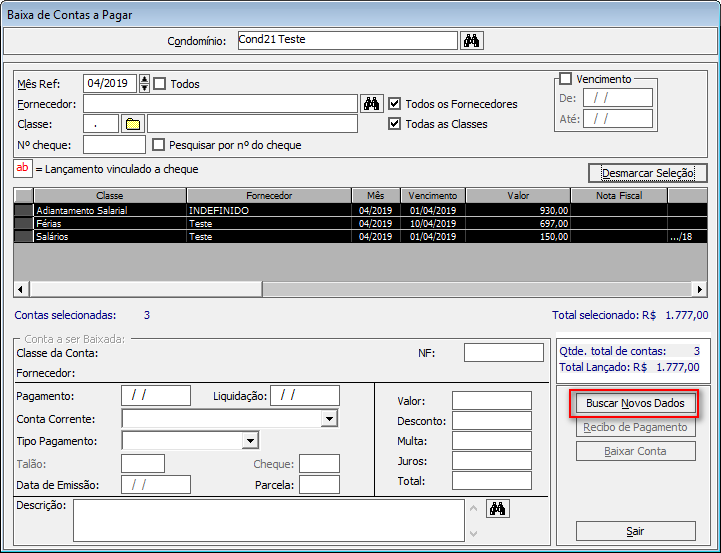
Task: Uncheck Todas as Classes
Action: pos(395,124)
